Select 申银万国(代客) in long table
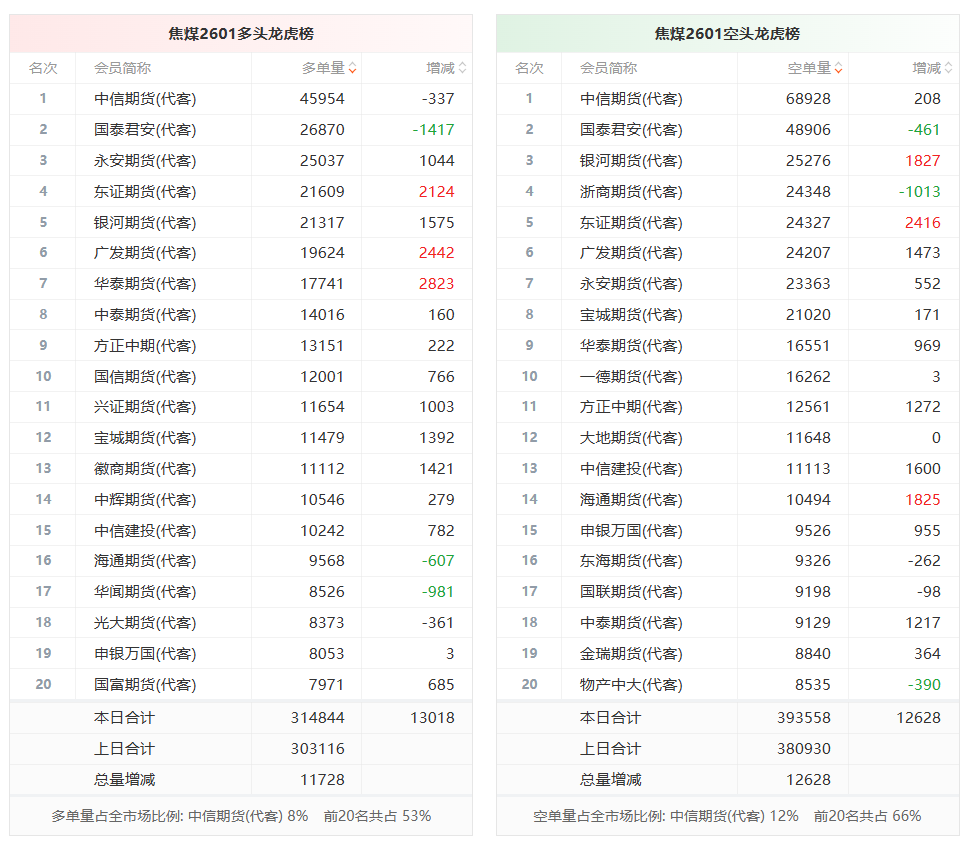This screenshot has height=850, width=968. tap(145, 653)
